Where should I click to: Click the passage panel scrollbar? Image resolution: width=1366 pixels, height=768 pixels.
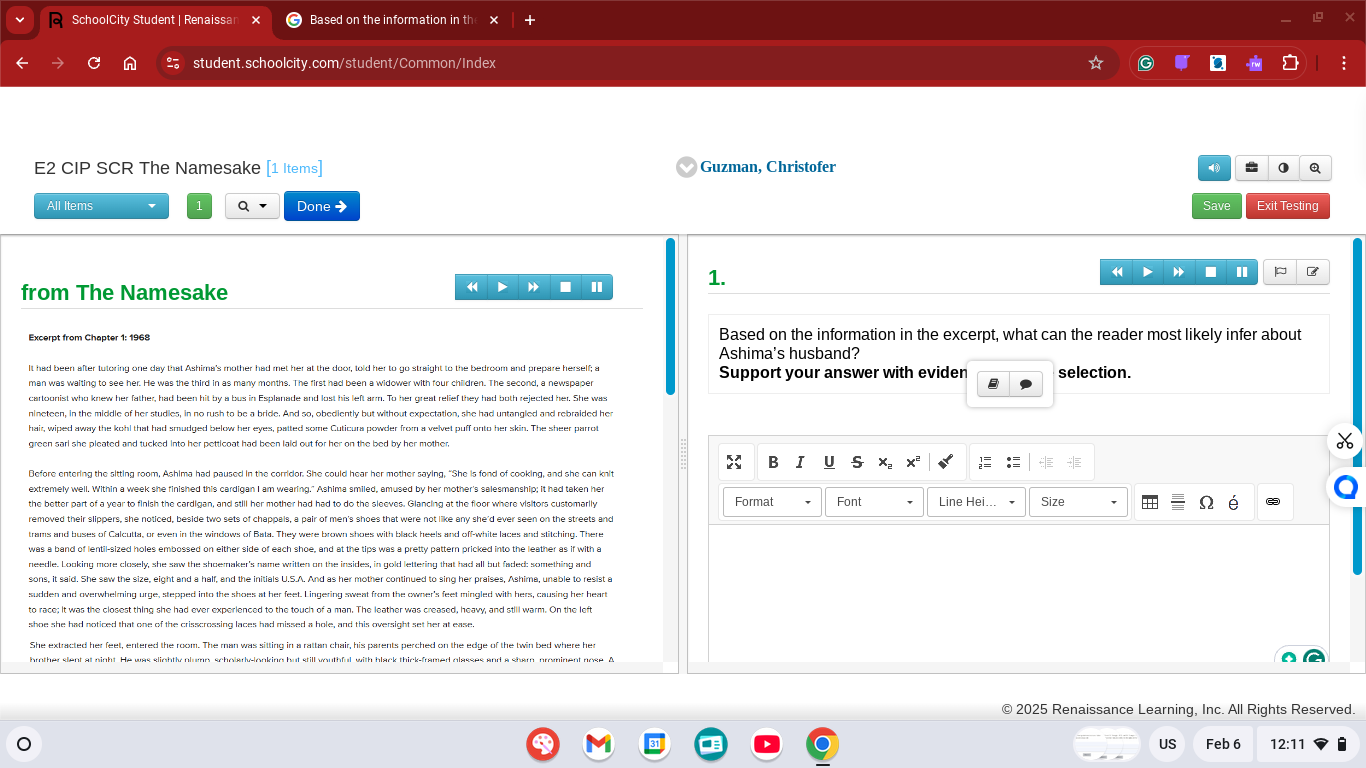tap(671, 316)
